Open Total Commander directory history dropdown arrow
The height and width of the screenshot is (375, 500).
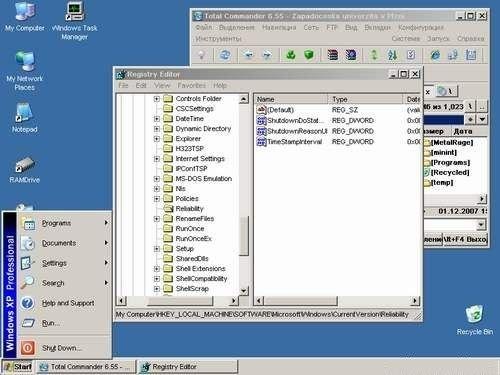pos(482,119)
